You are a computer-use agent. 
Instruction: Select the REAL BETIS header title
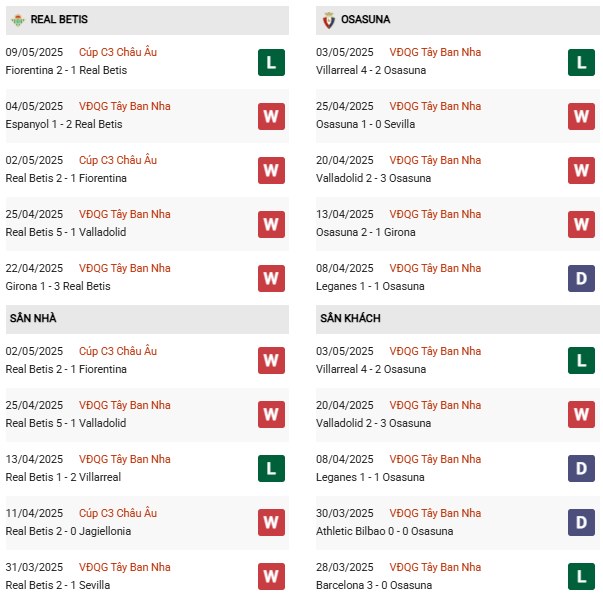pos(59,19)
